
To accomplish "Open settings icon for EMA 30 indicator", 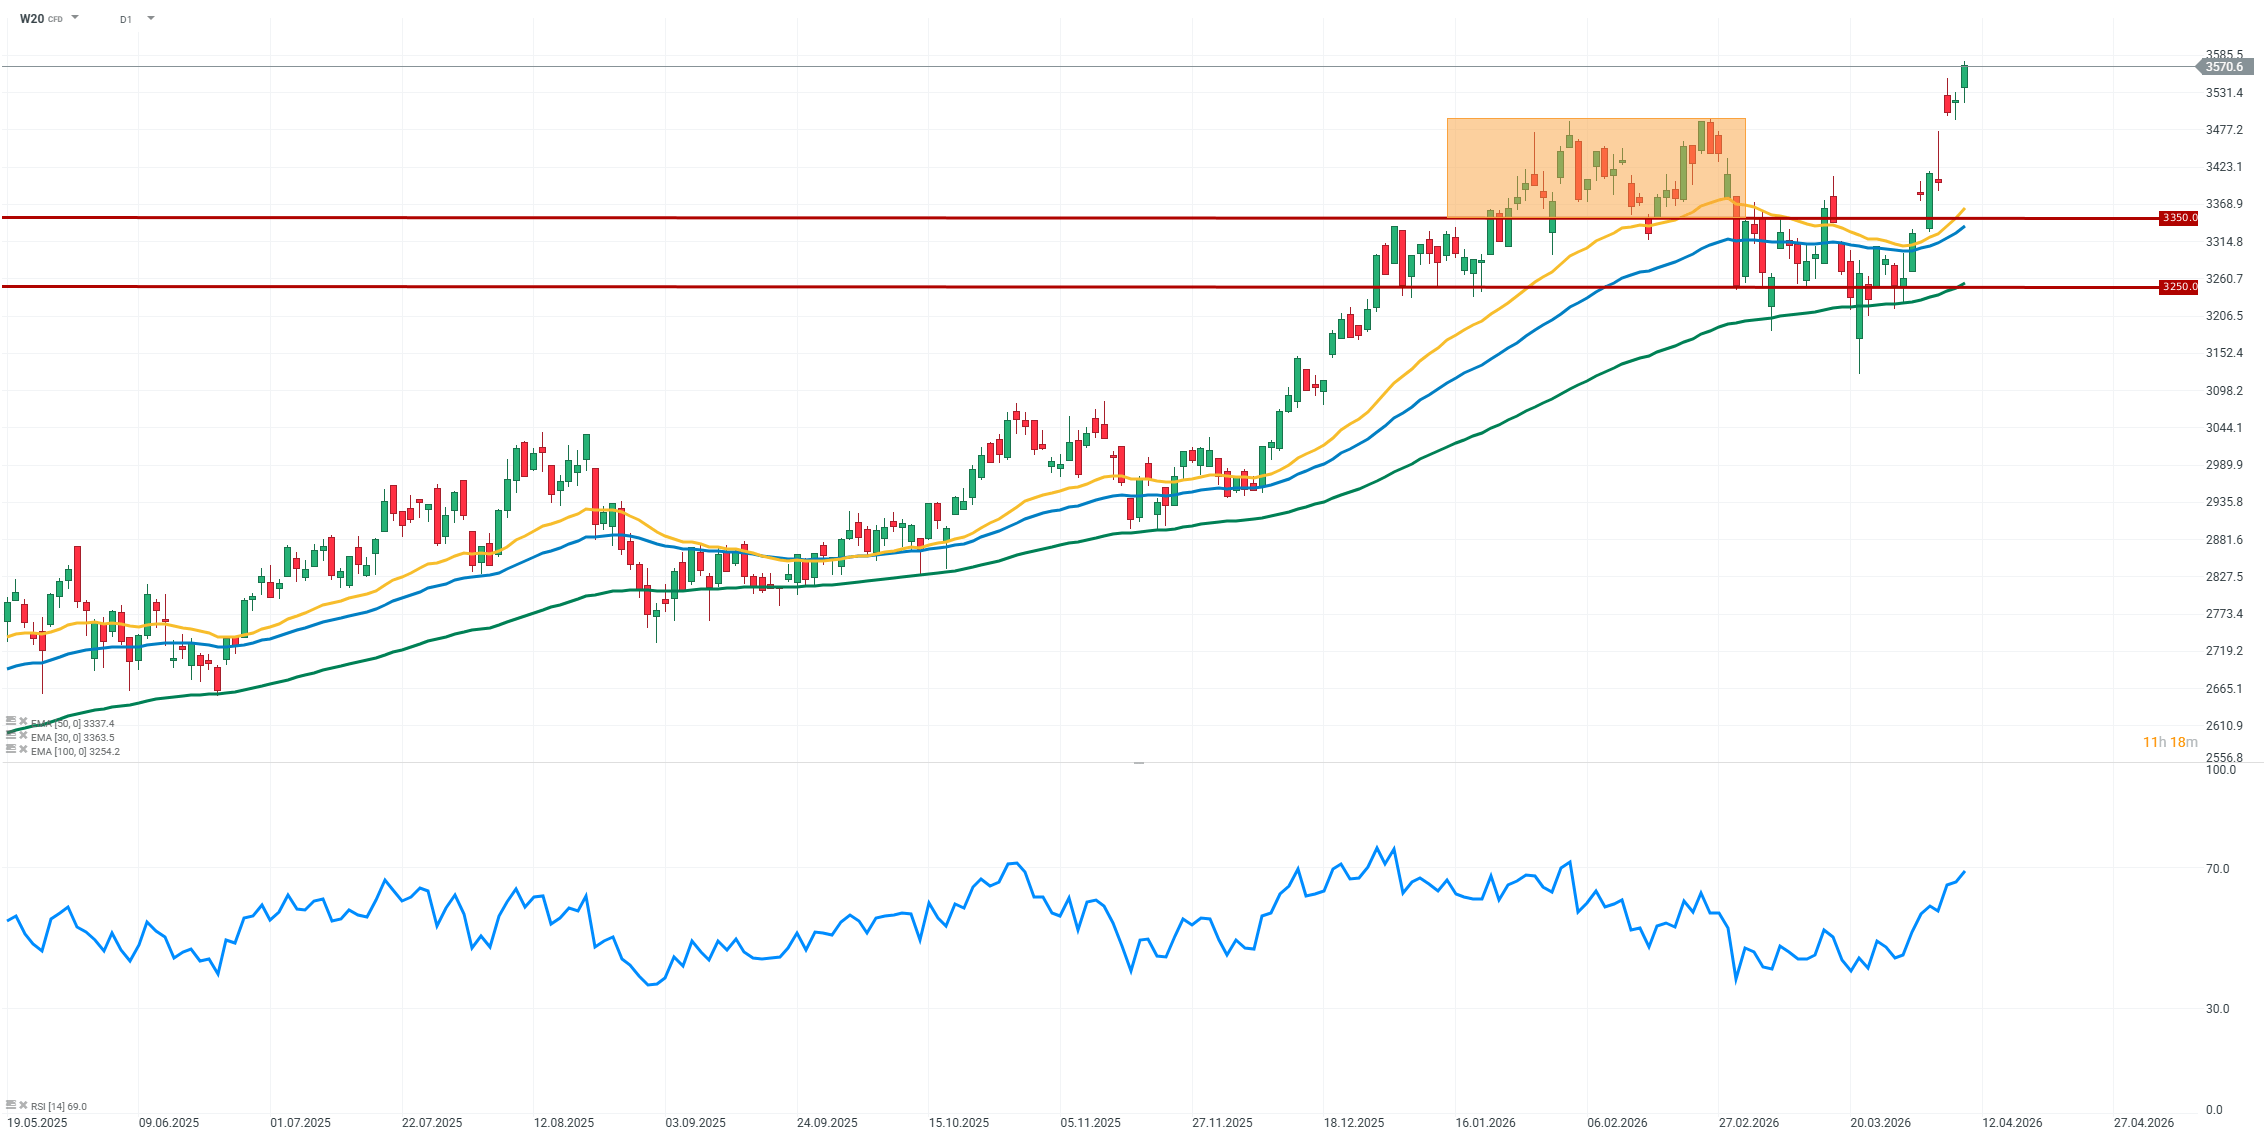I will 11,735.
